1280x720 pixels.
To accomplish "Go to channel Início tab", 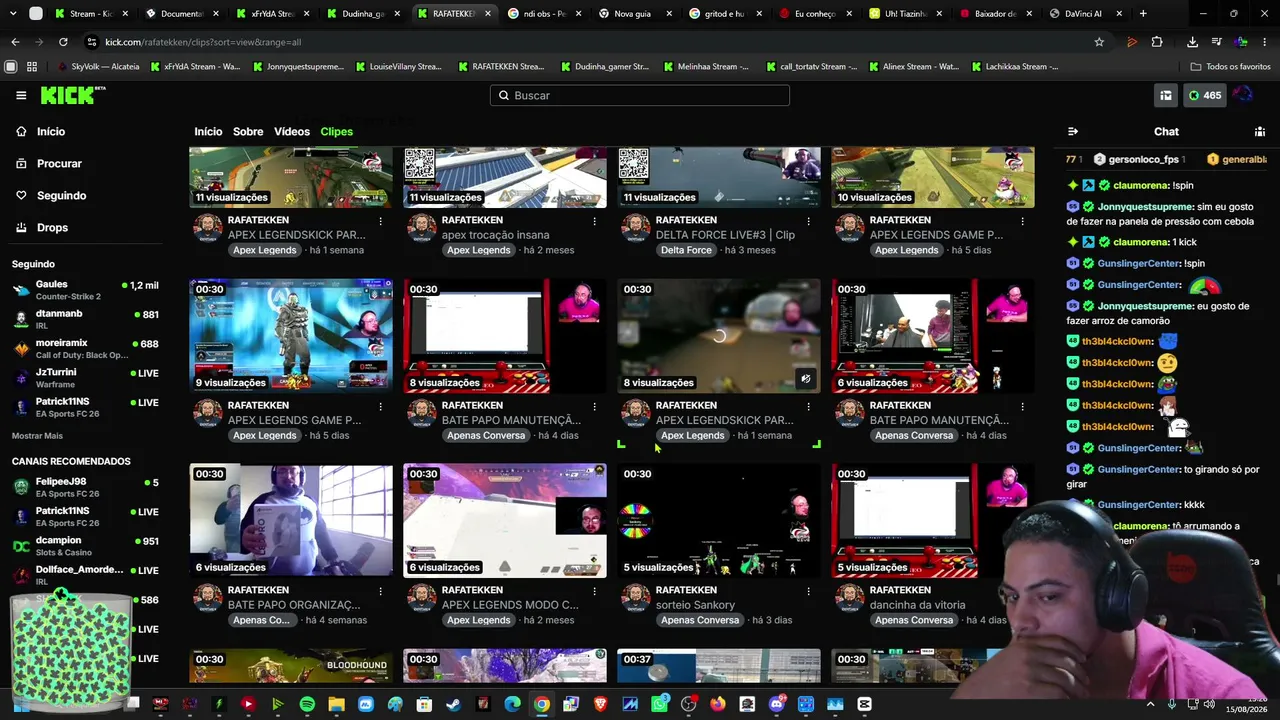I will 208,132.
